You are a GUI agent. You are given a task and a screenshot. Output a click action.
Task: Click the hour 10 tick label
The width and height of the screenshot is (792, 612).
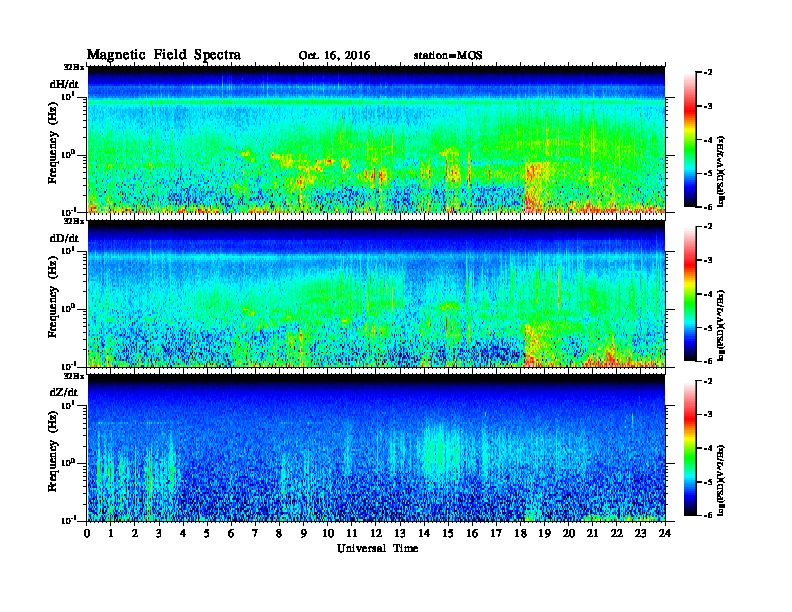tap(328, 533)
